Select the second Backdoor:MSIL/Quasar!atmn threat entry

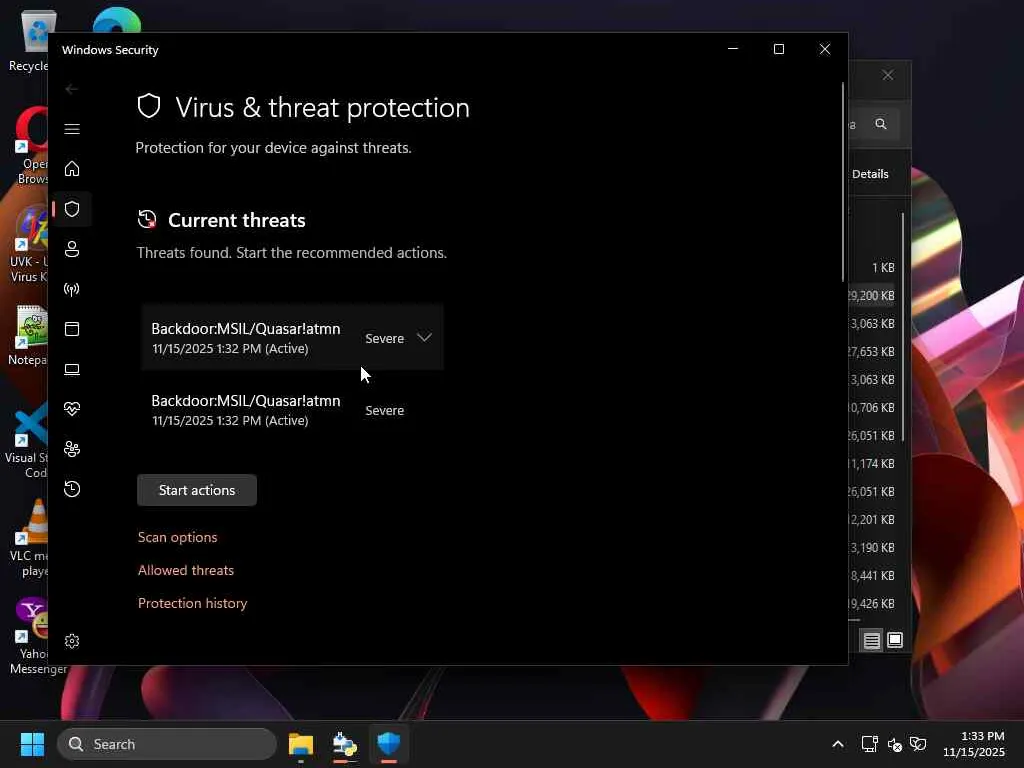292,410
